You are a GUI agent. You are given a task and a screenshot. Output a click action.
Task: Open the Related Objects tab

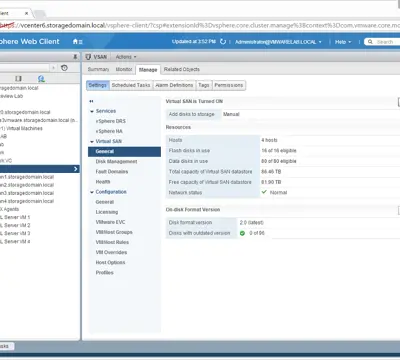(182, 69)
